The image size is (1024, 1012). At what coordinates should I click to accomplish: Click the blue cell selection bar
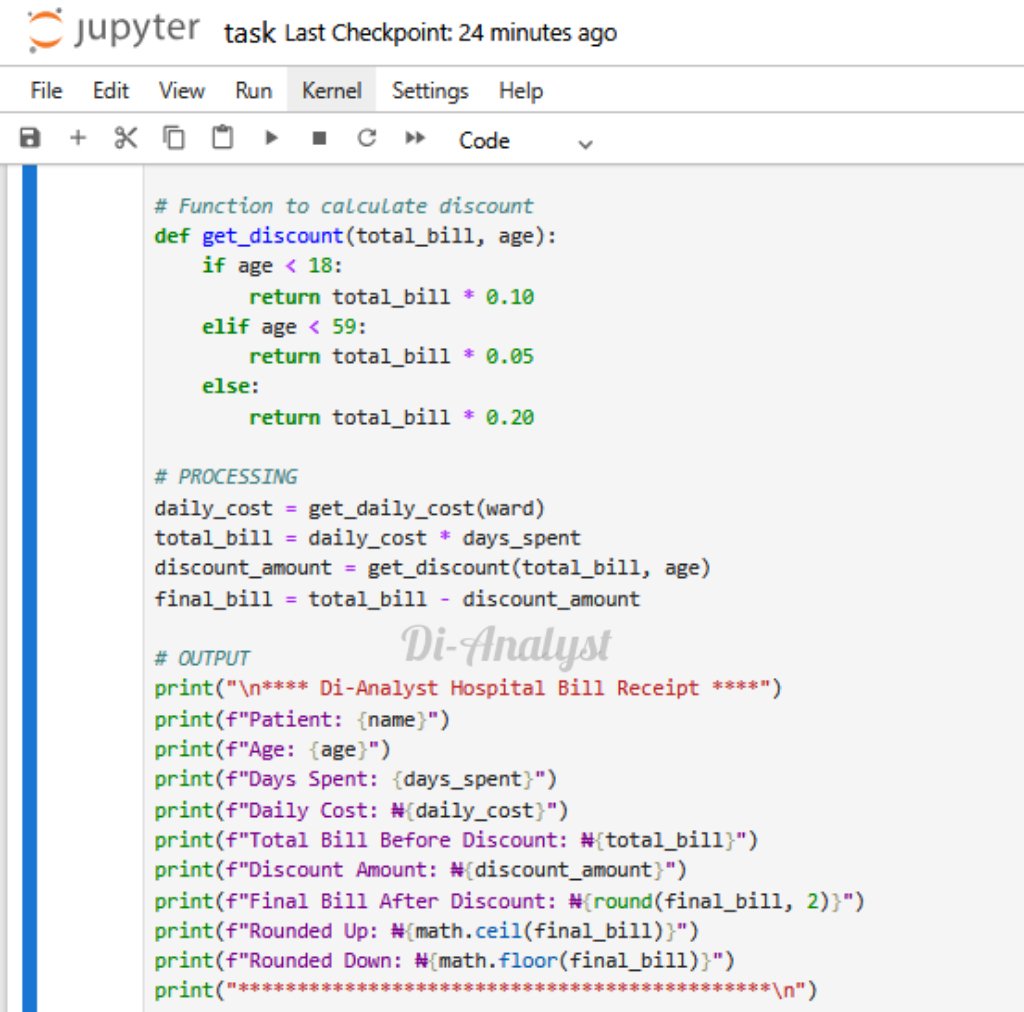point(29,588)
